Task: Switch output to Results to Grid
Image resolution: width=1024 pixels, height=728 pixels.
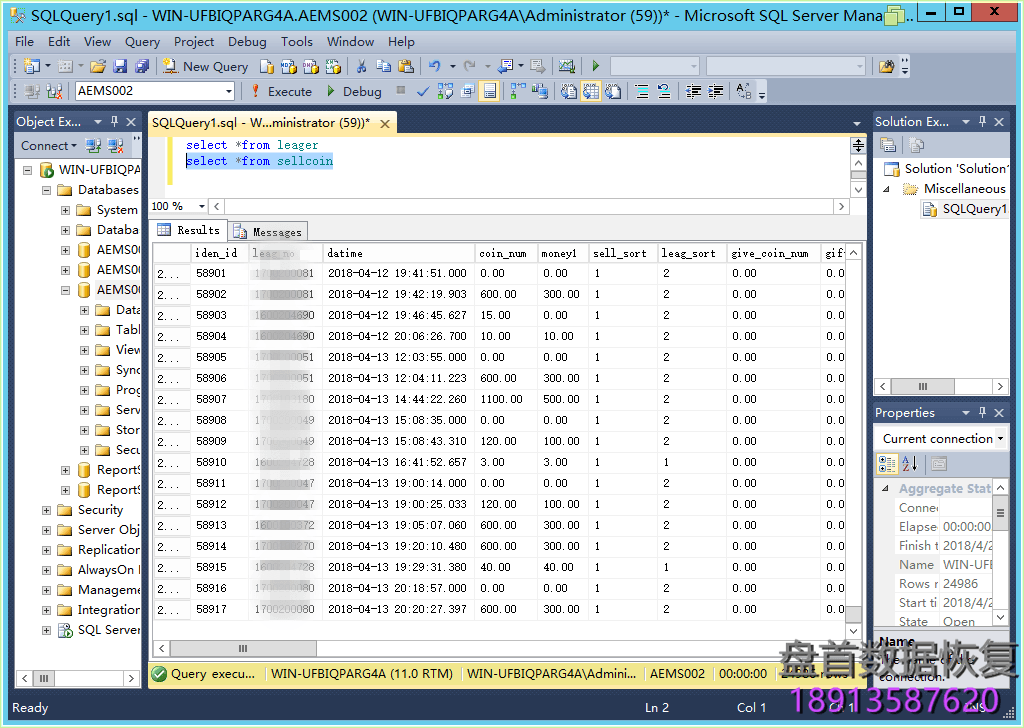Action: (590, 91)
